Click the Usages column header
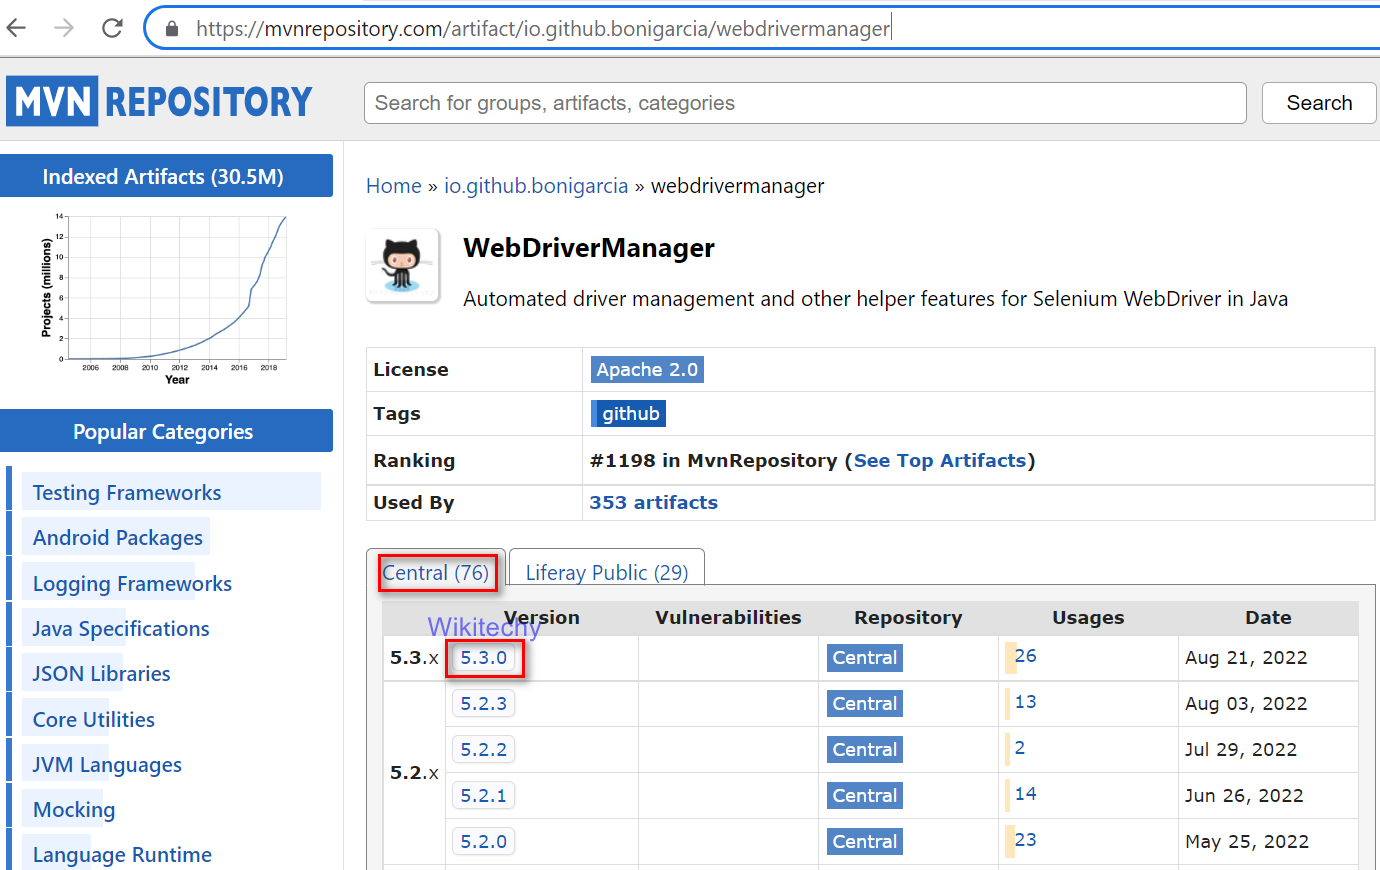This screenshot has width=1380, height=870. 1088,618
